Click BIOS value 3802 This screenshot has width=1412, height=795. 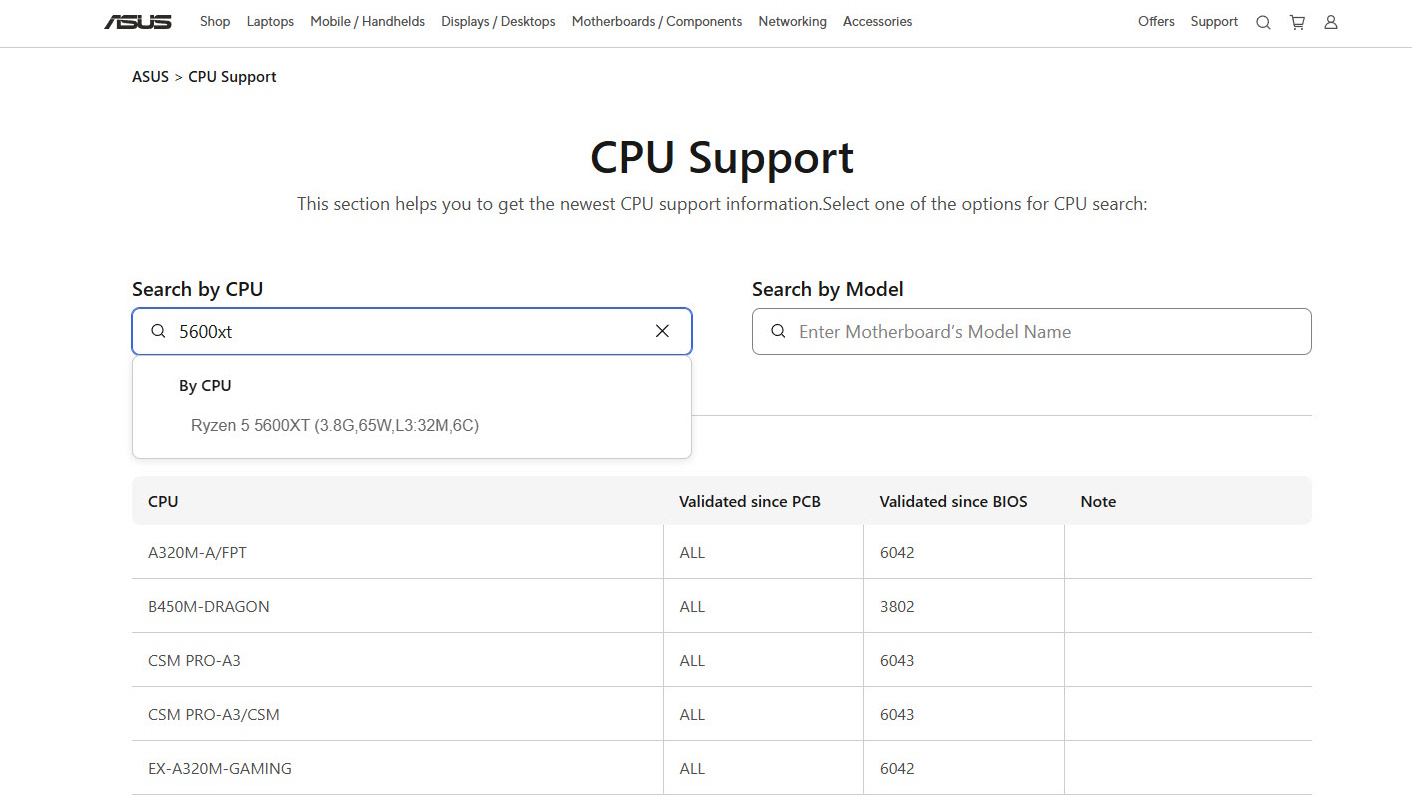coord(897,606)
